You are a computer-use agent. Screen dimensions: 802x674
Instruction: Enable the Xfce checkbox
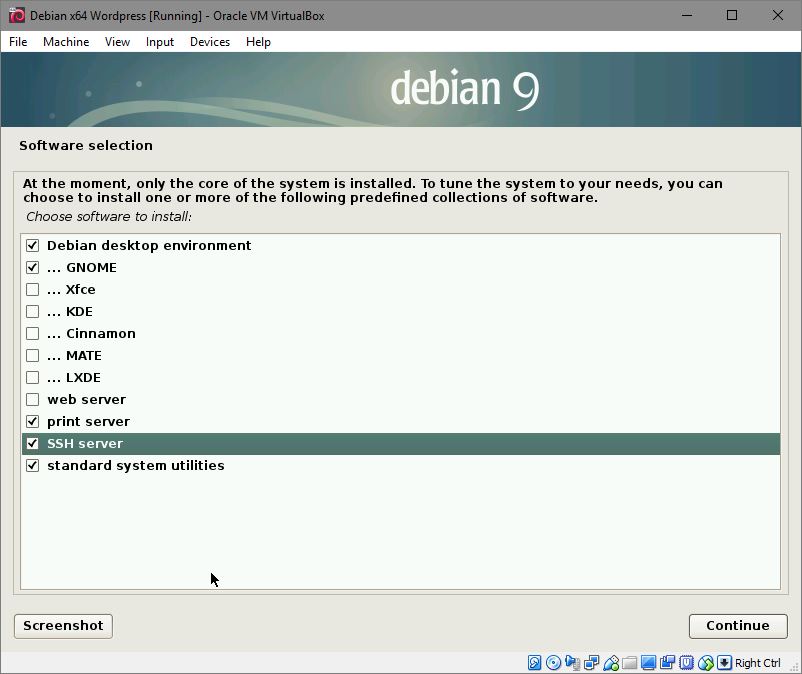(32, 289)
